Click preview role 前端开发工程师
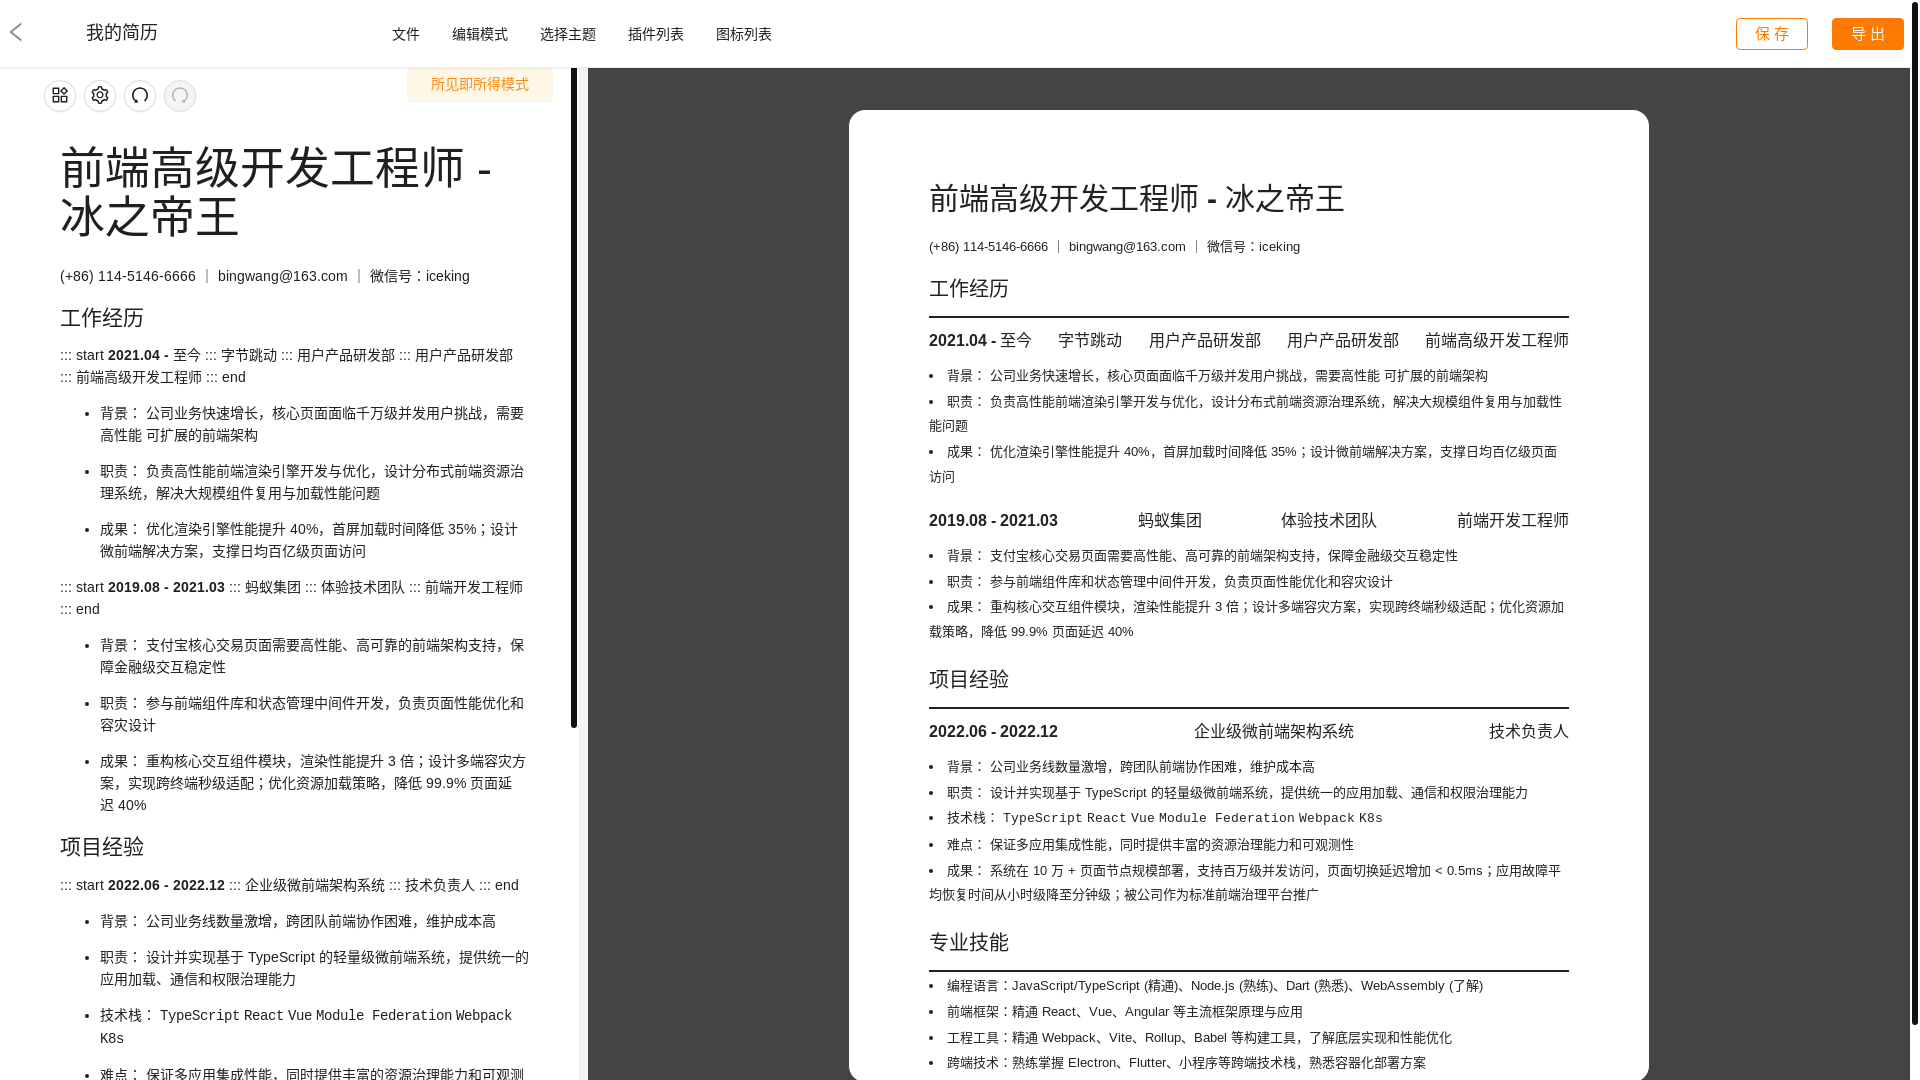The width and height of the screenshot is (1920, 1080). (x=1513, y=521)
